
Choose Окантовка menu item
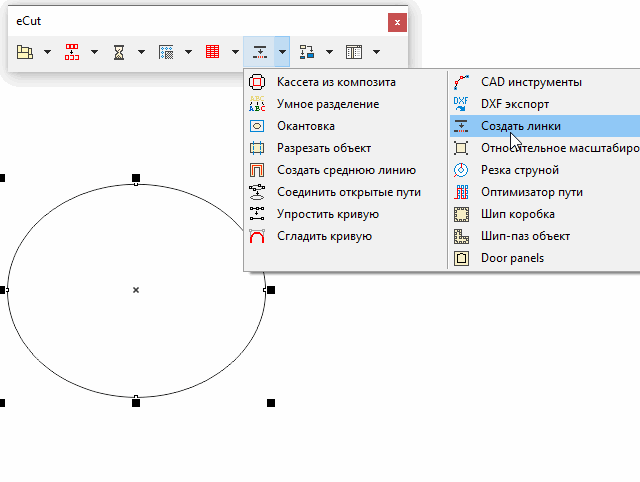tap(345, 126)
